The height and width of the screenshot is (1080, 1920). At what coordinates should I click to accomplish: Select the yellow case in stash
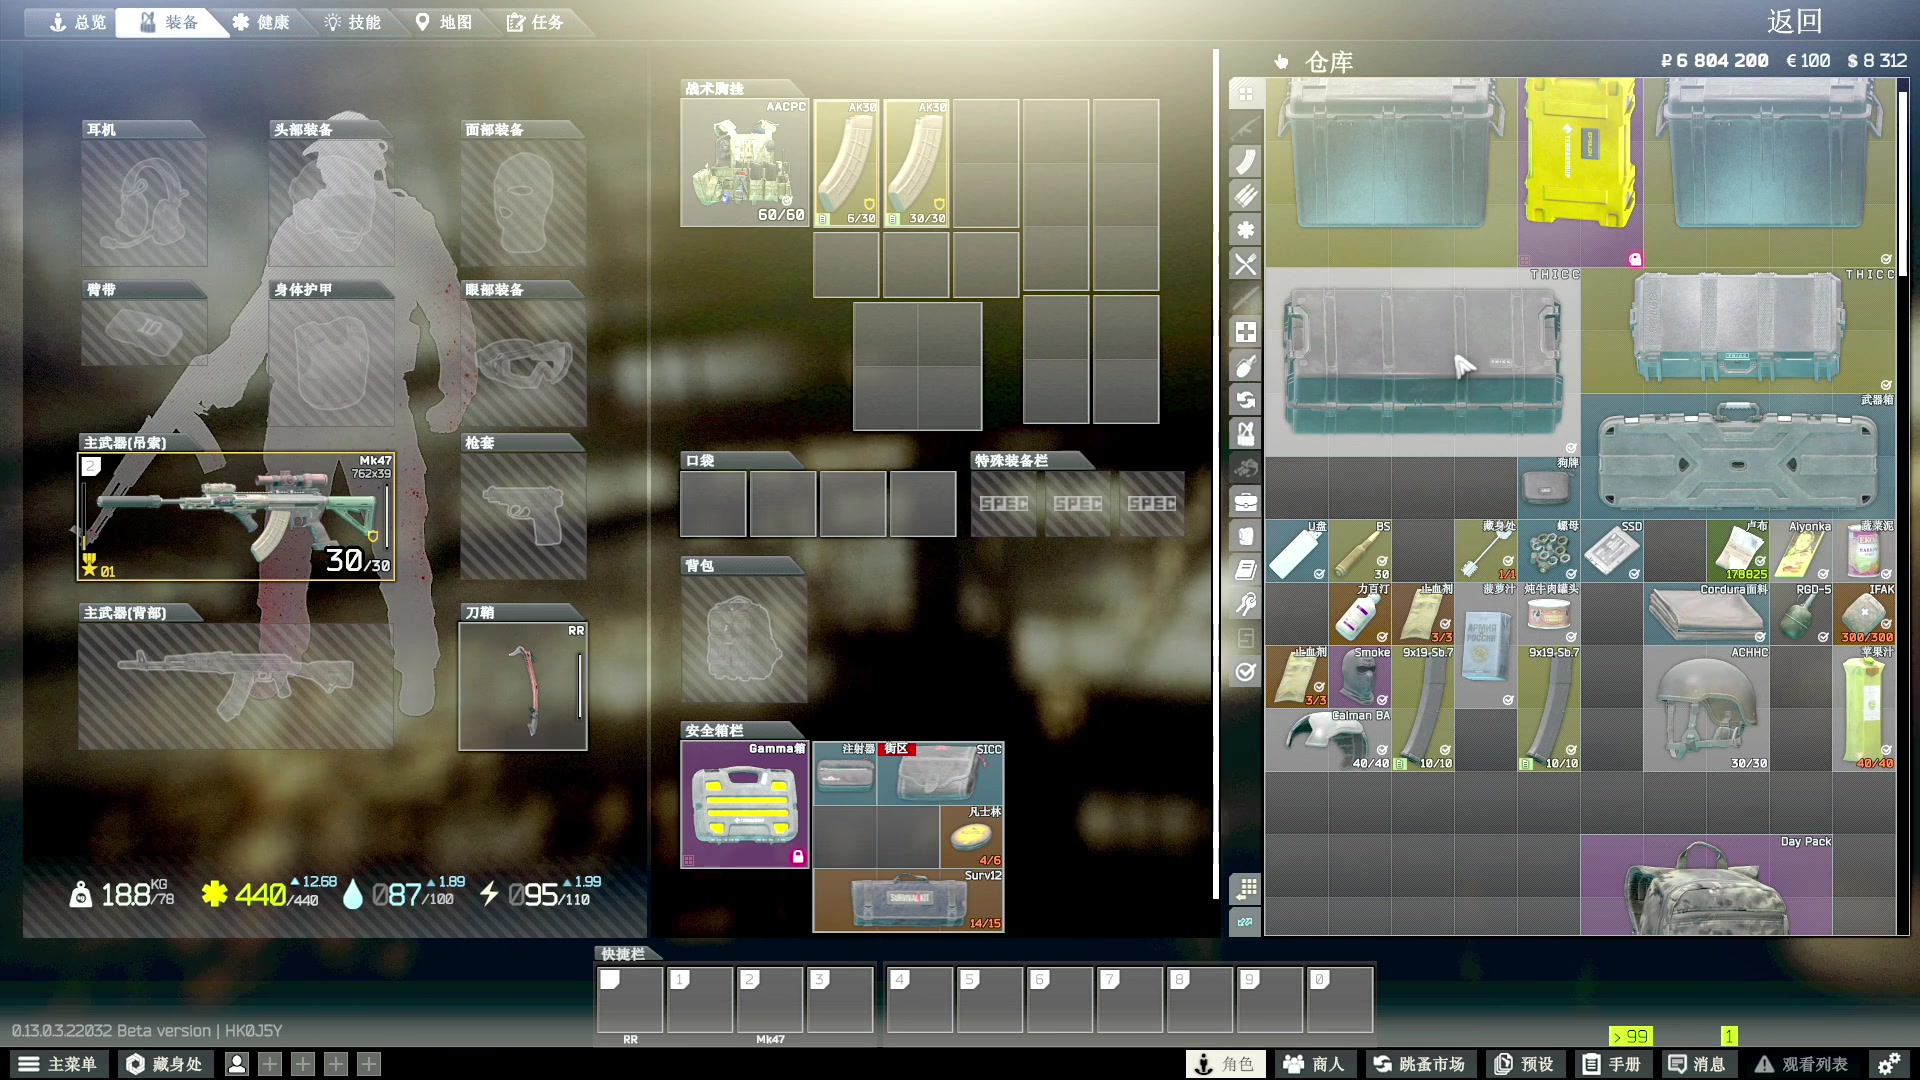click(x=1580, y=172)
